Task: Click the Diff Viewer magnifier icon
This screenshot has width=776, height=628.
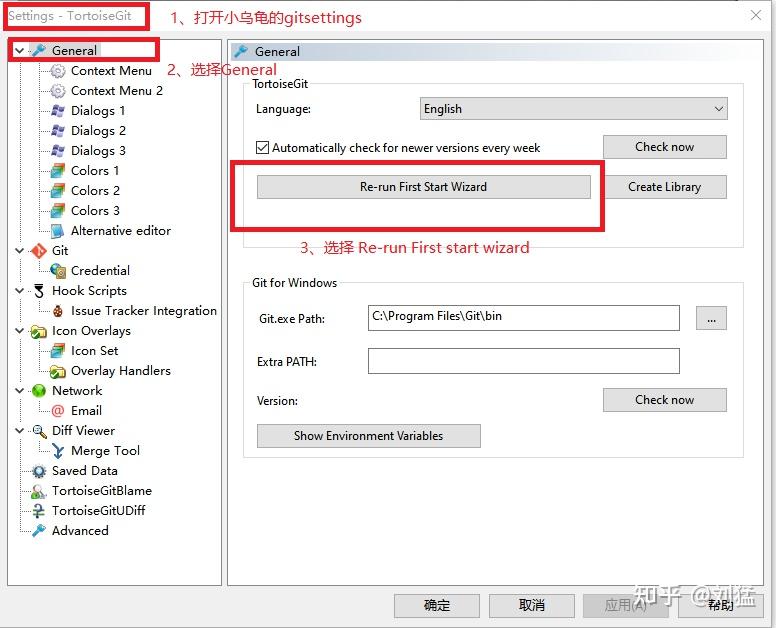Action: (x=39, y=431)
